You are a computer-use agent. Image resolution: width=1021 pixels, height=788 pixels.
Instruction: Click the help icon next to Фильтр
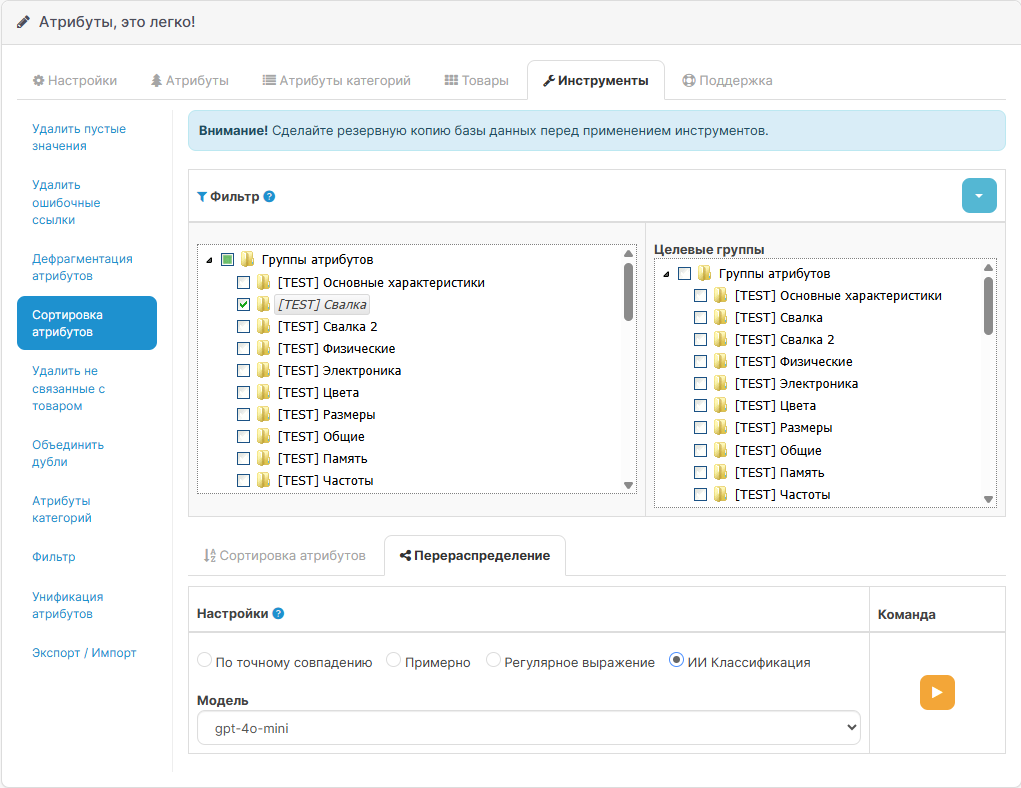[x=269, y=197]
